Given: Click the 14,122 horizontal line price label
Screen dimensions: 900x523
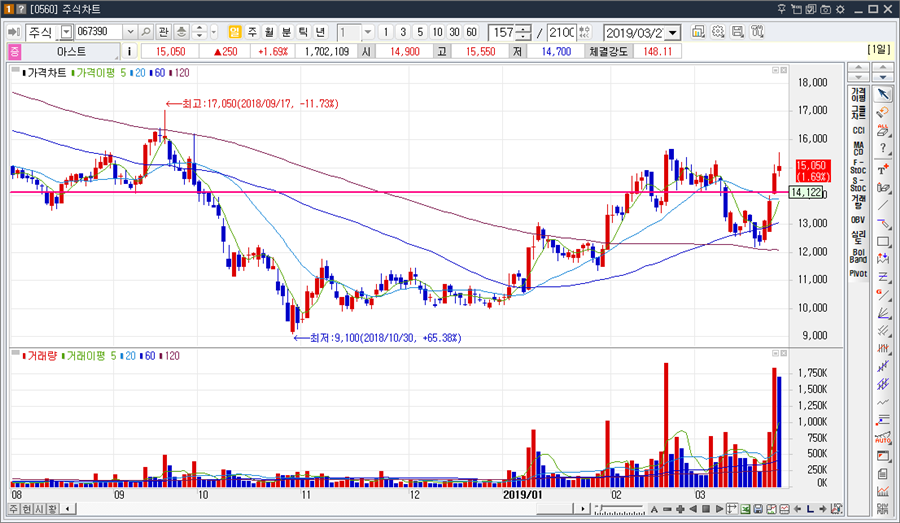Looking at the screenshot, I should click(806, 192).
